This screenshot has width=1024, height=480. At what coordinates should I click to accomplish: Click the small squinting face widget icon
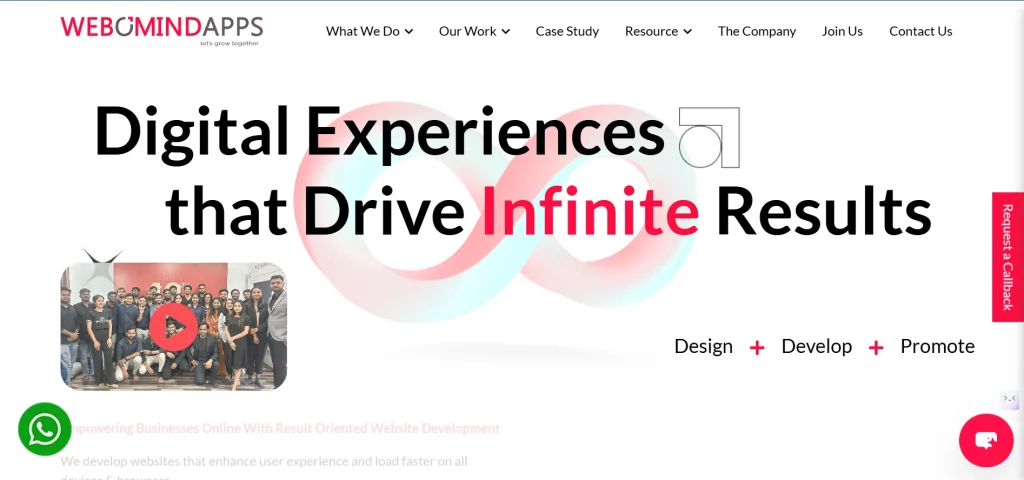tap(1010, 400)
